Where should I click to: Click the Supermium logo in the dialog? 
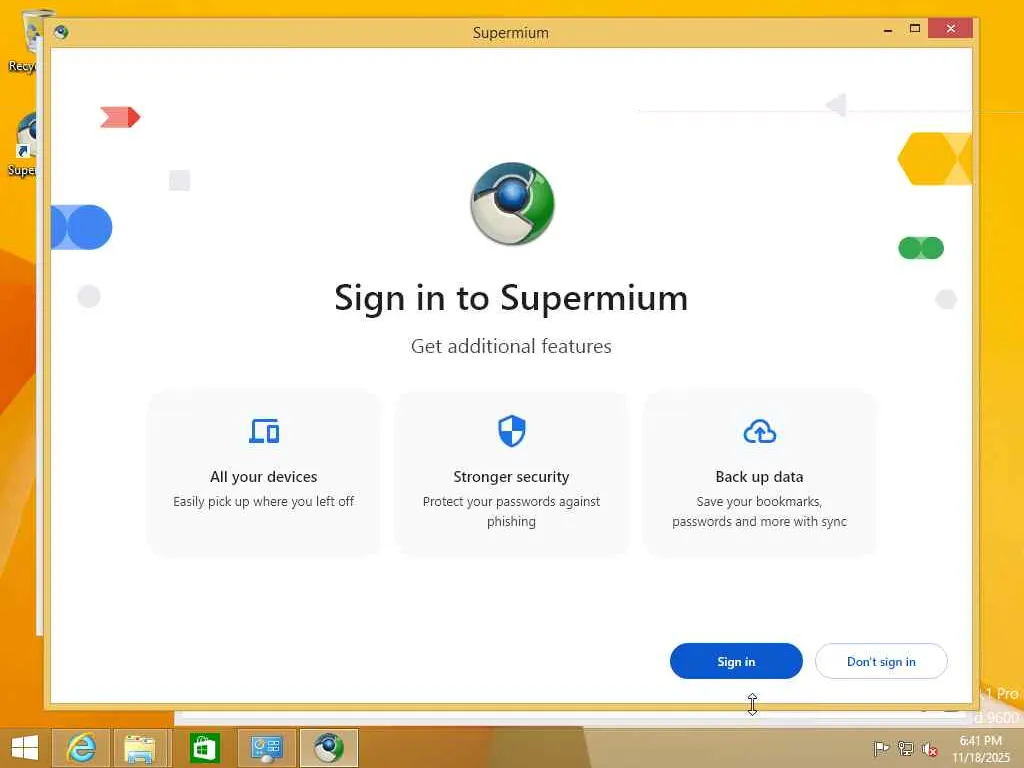pyautogui.click(x=512, y=203)
